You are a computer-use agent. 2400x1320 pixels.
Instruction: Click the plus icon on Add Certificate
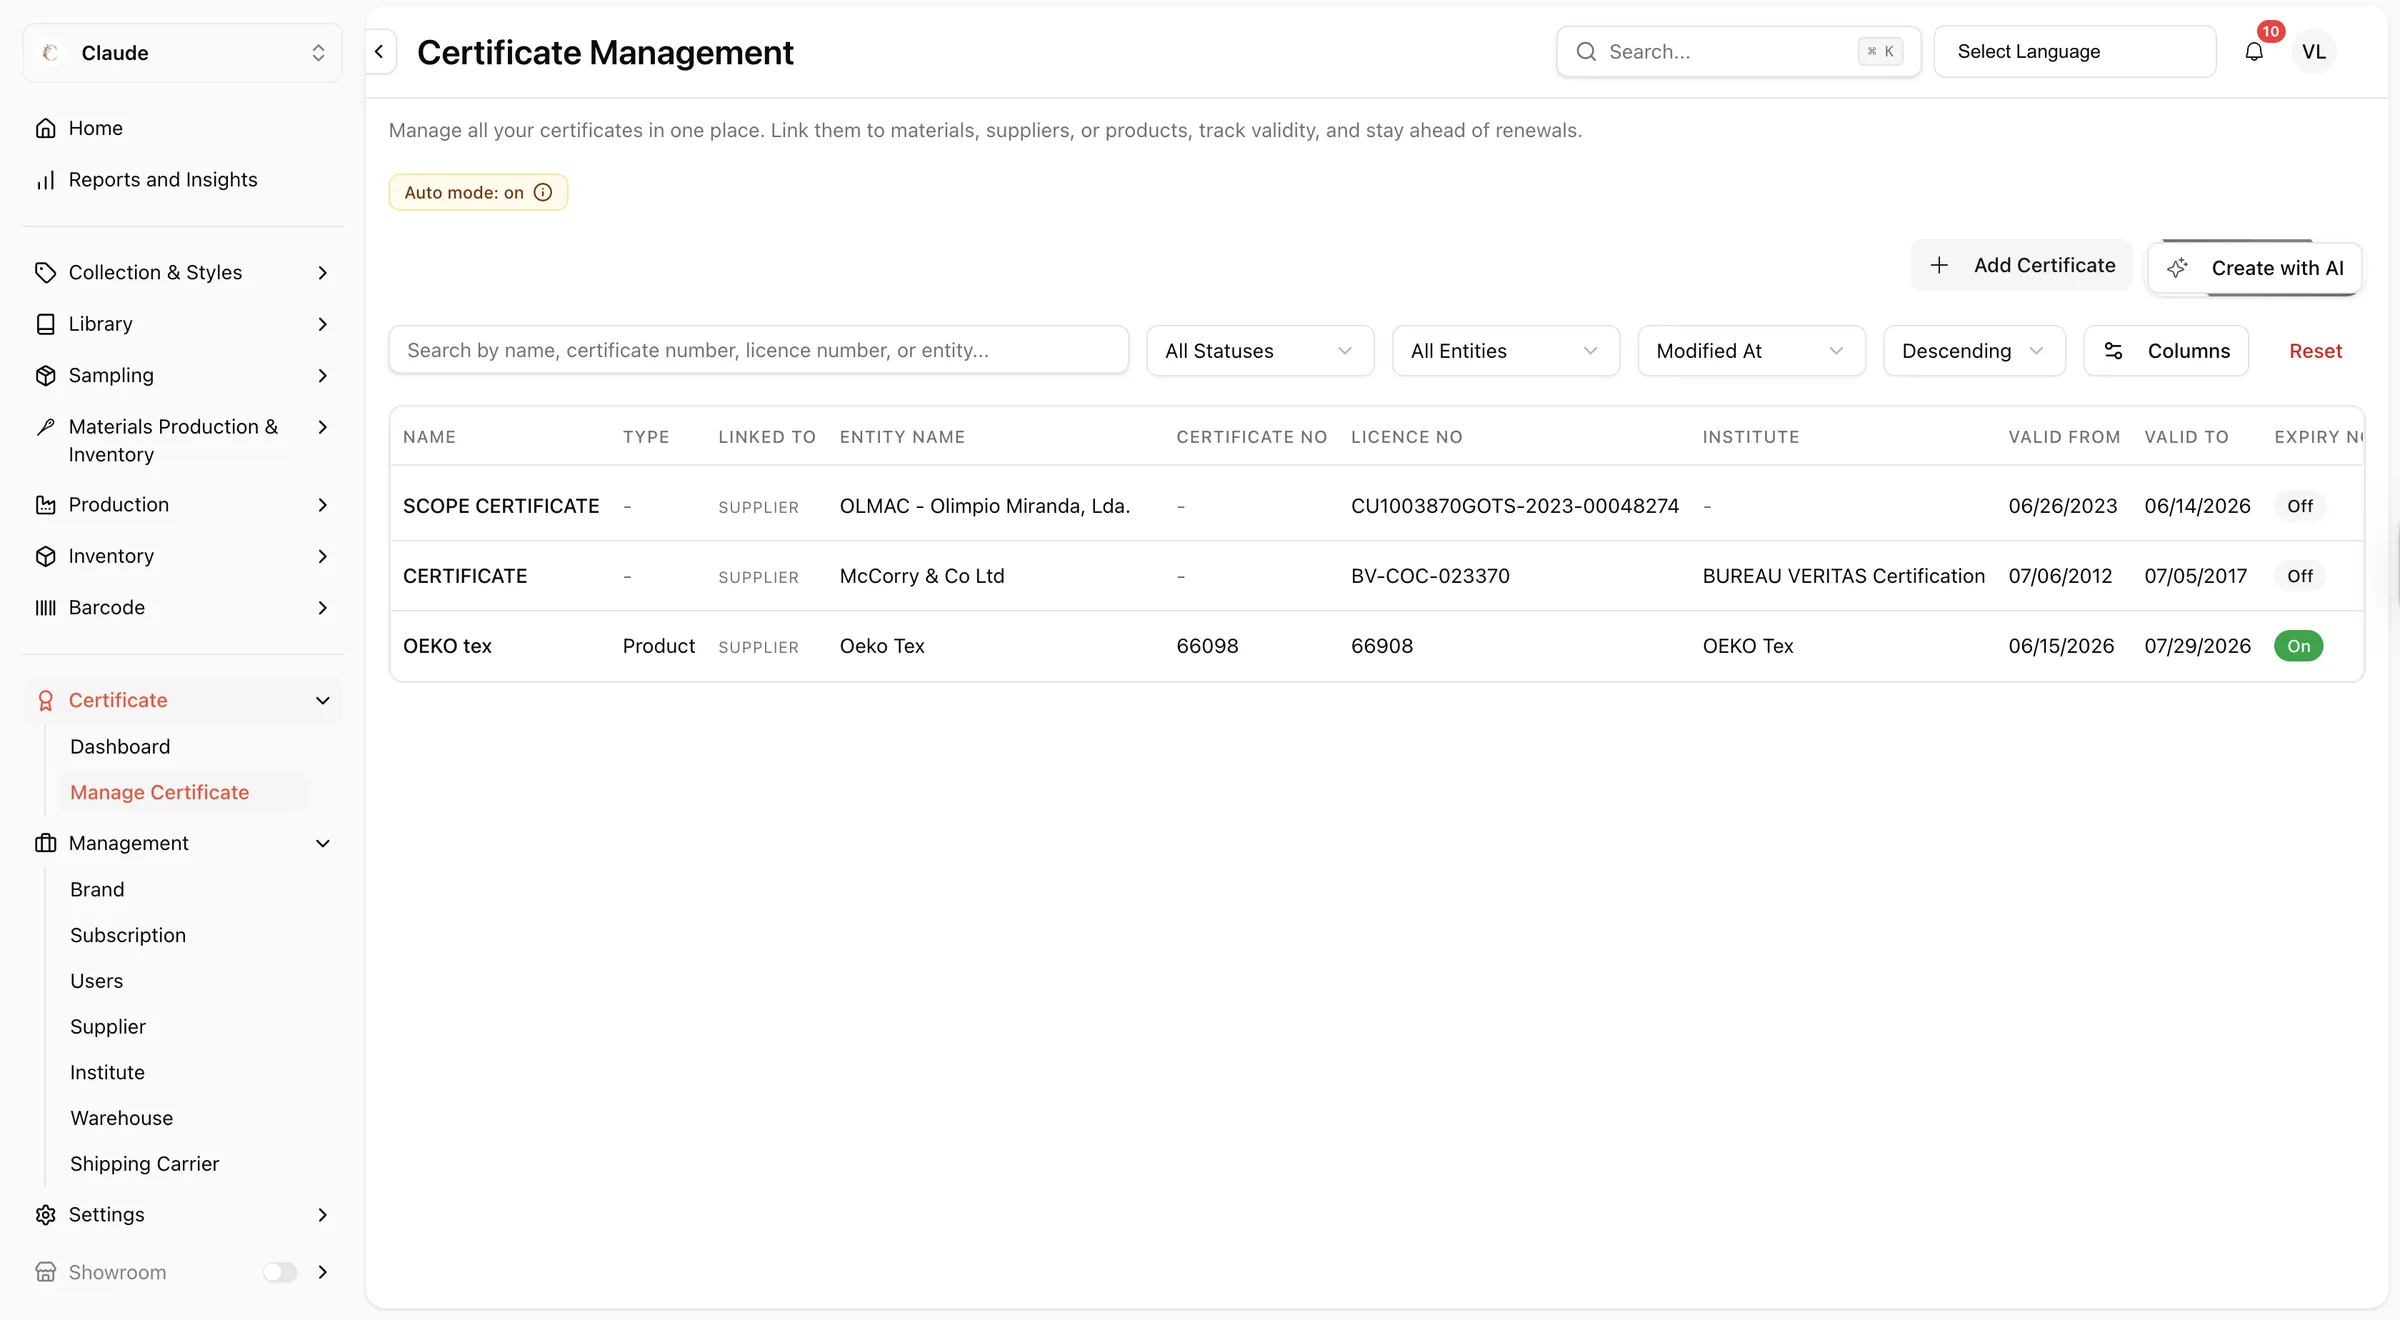(1938, 265)
